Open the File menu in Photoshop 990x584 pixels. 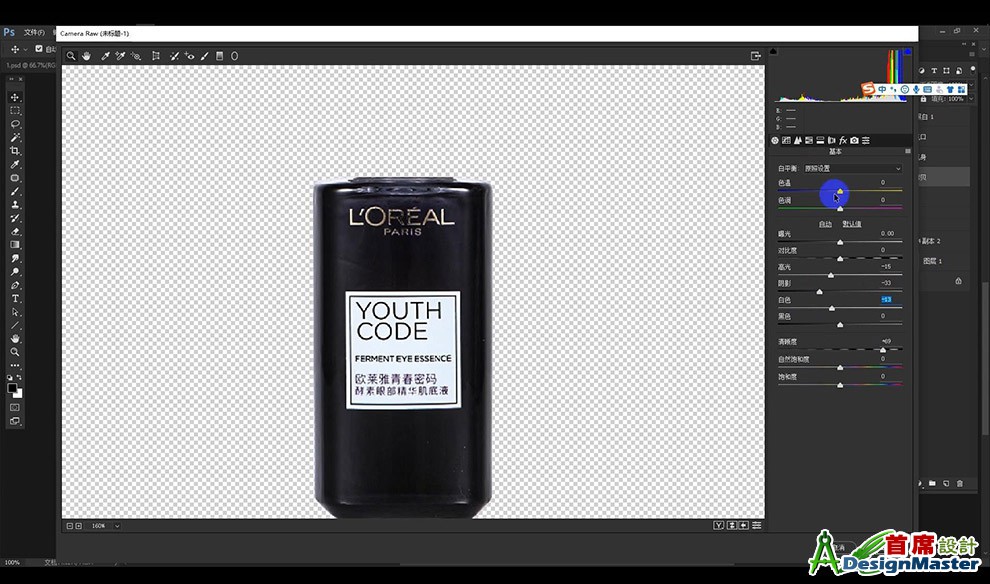[x=34, y=32]
